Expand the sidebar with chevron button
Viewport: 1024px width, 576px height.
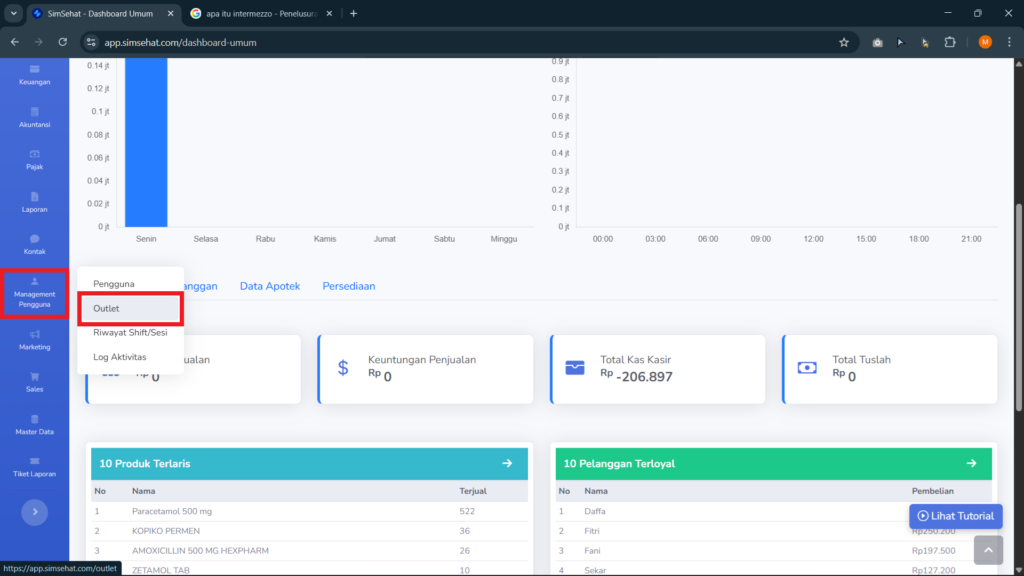click(x=35, y=512)
